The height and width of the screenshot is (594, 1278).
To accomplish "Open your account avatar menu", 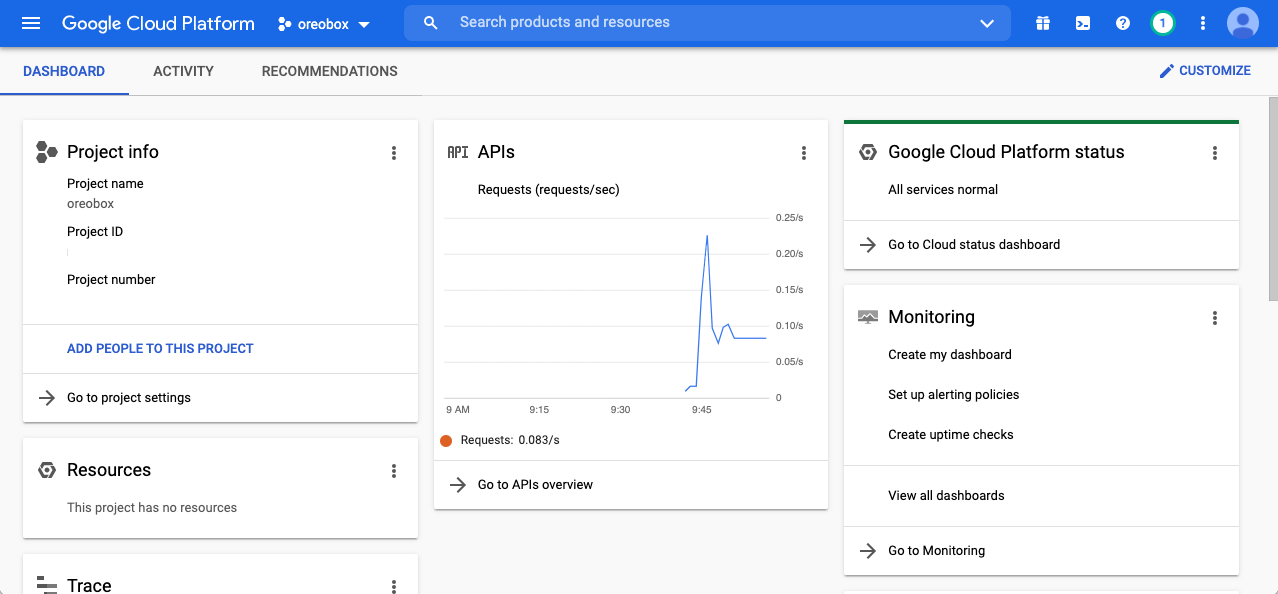I will pyautogui.click(x=1242, y=22).
